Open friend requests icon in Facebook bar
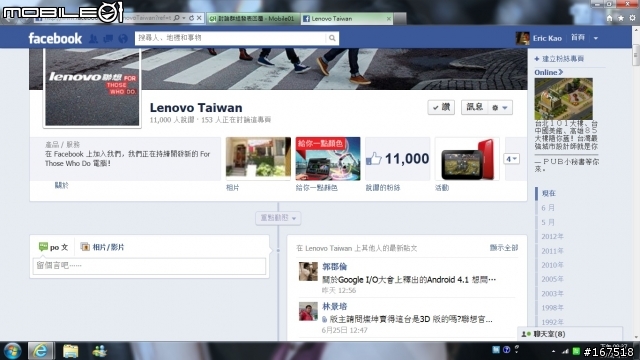 [x=93, y=38]
